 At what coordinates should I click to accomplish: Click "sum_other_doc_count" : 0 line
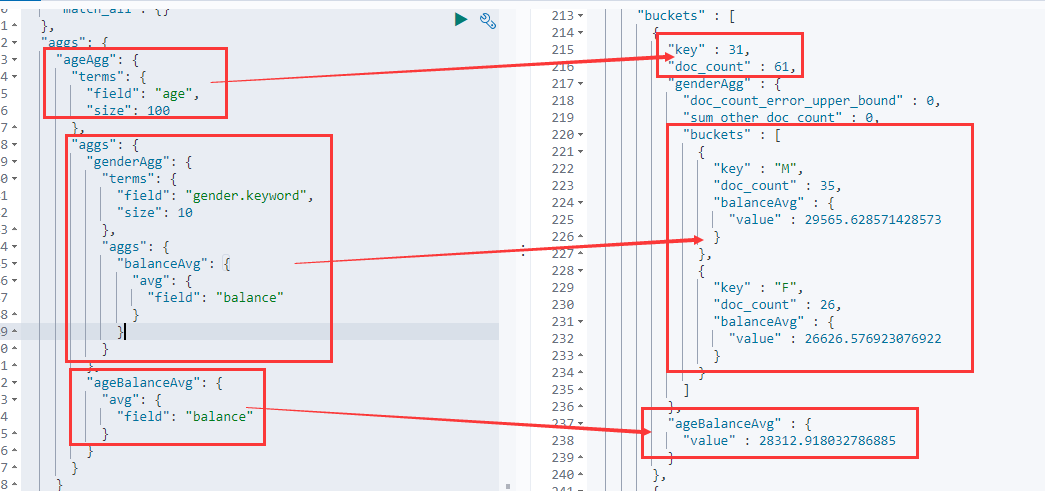[781, 118]
